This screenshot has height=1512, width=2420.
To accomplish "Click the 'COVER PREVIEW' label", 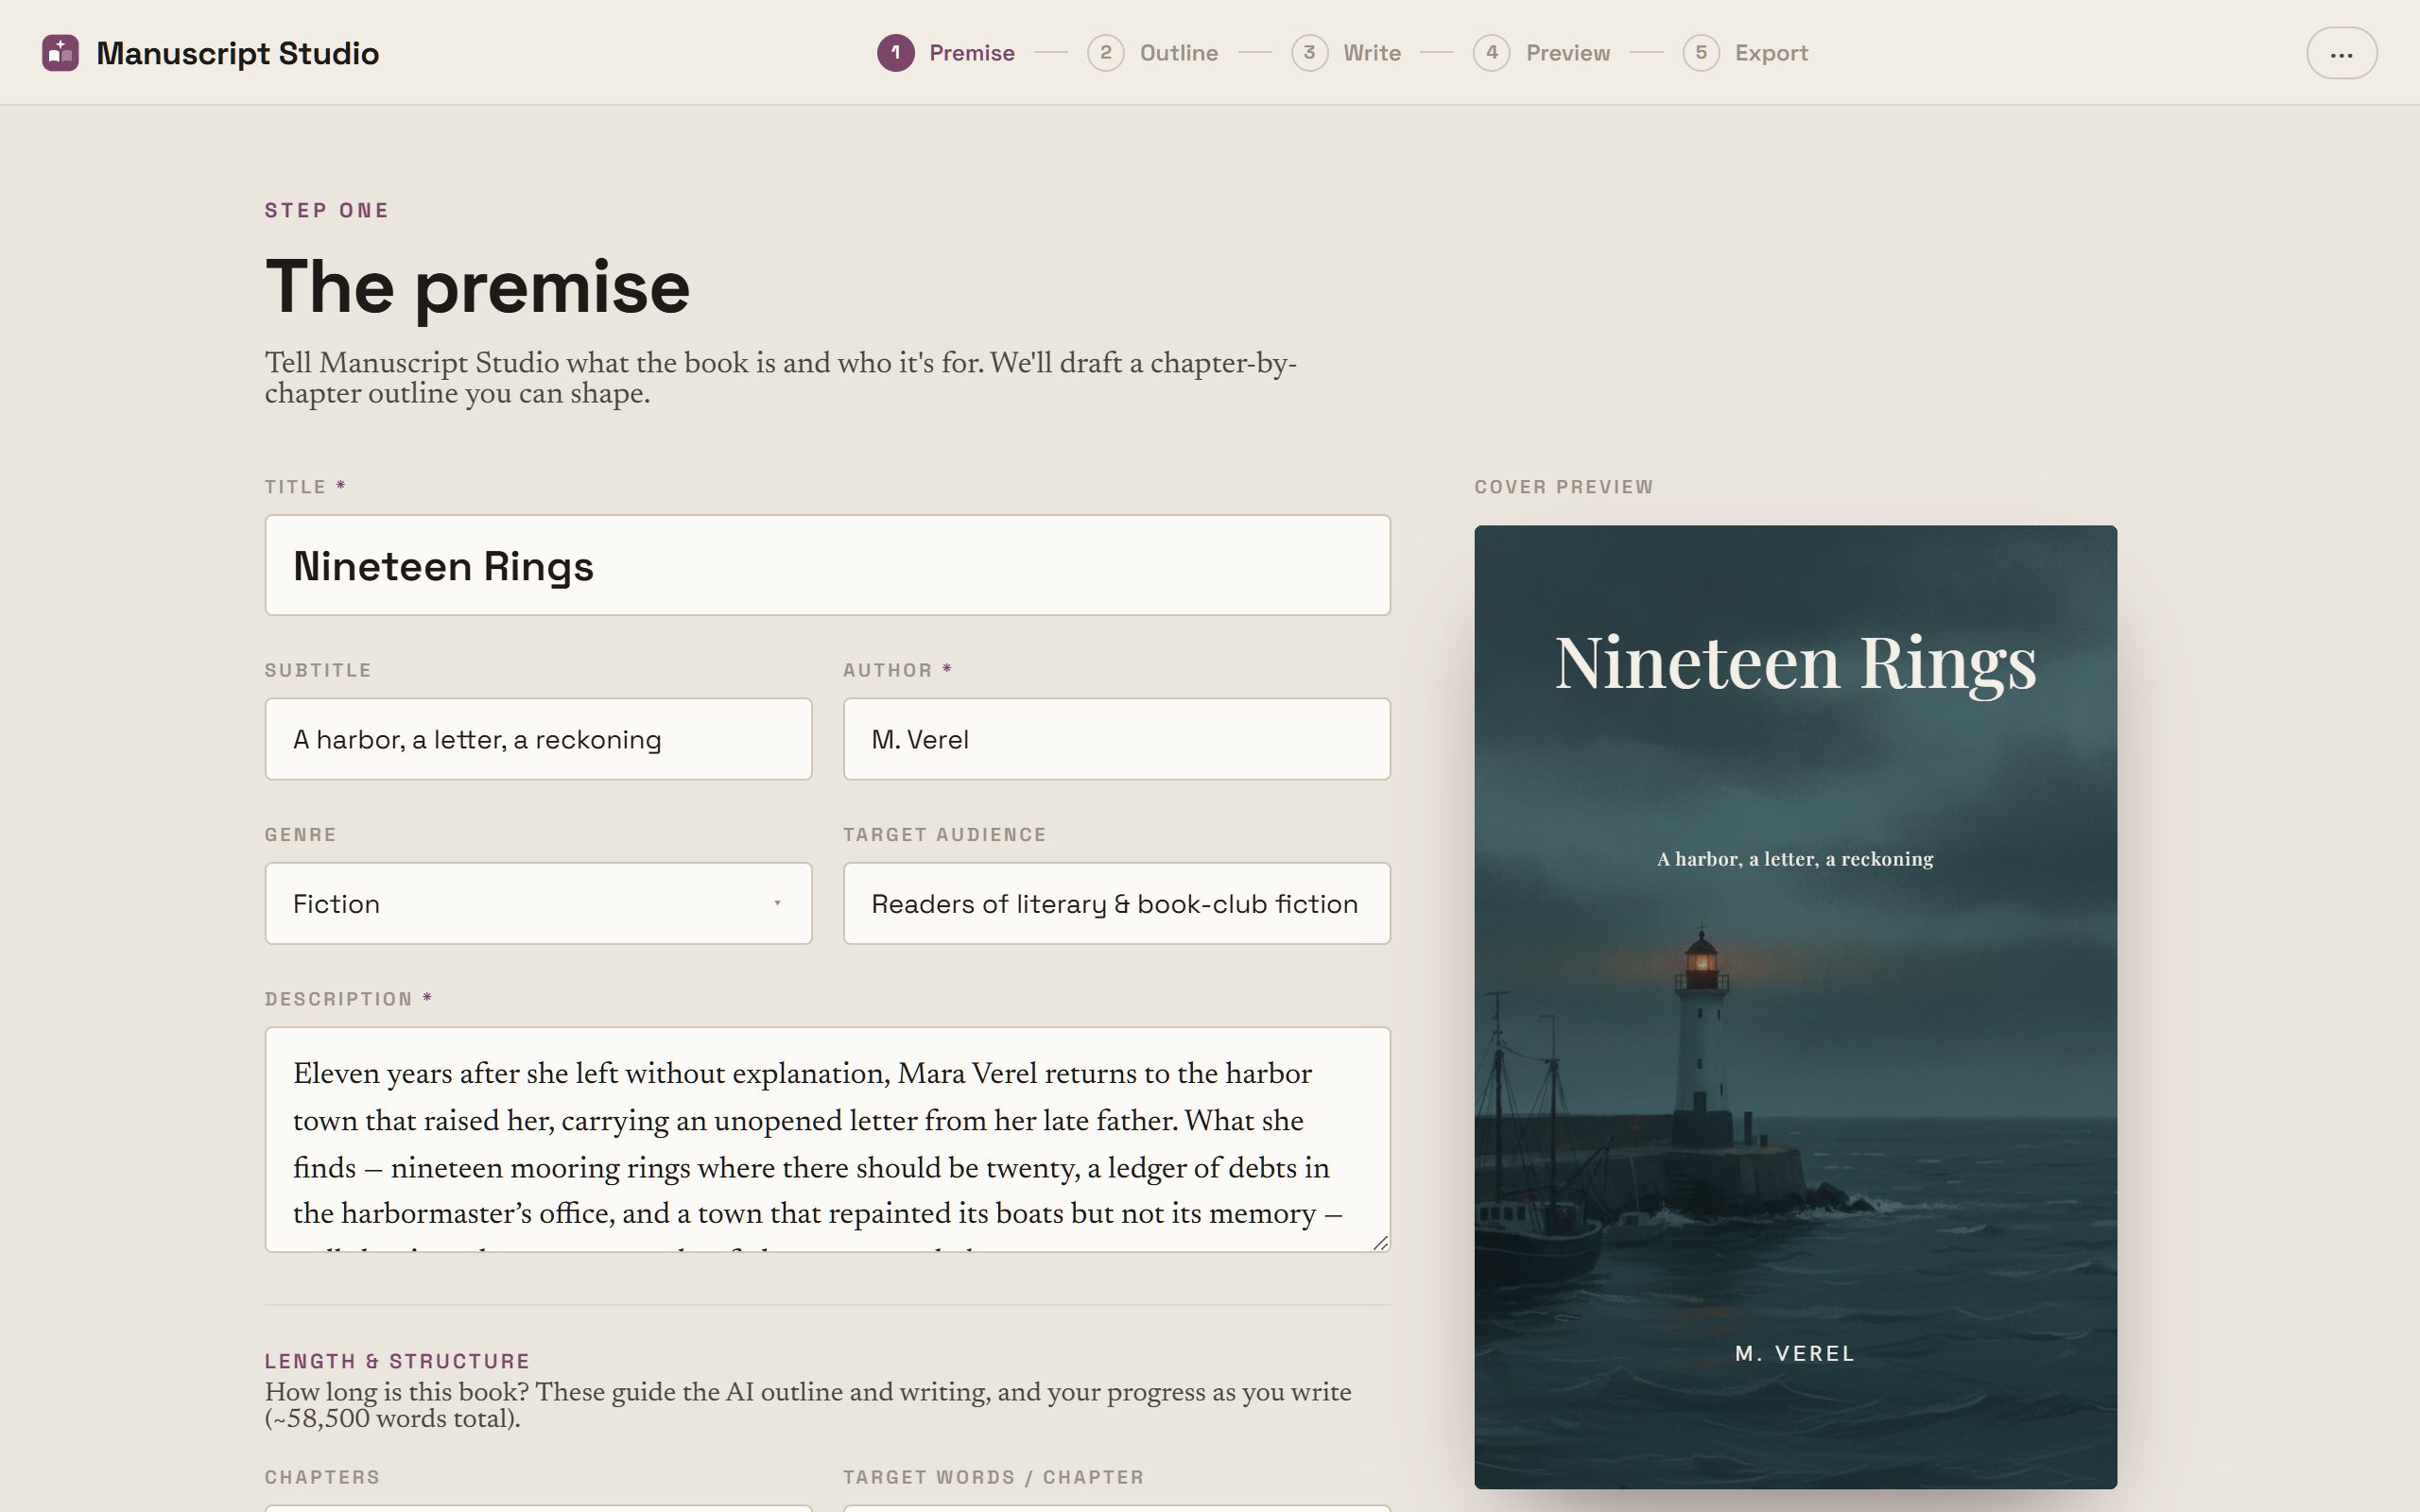I will click(1564, 487).
